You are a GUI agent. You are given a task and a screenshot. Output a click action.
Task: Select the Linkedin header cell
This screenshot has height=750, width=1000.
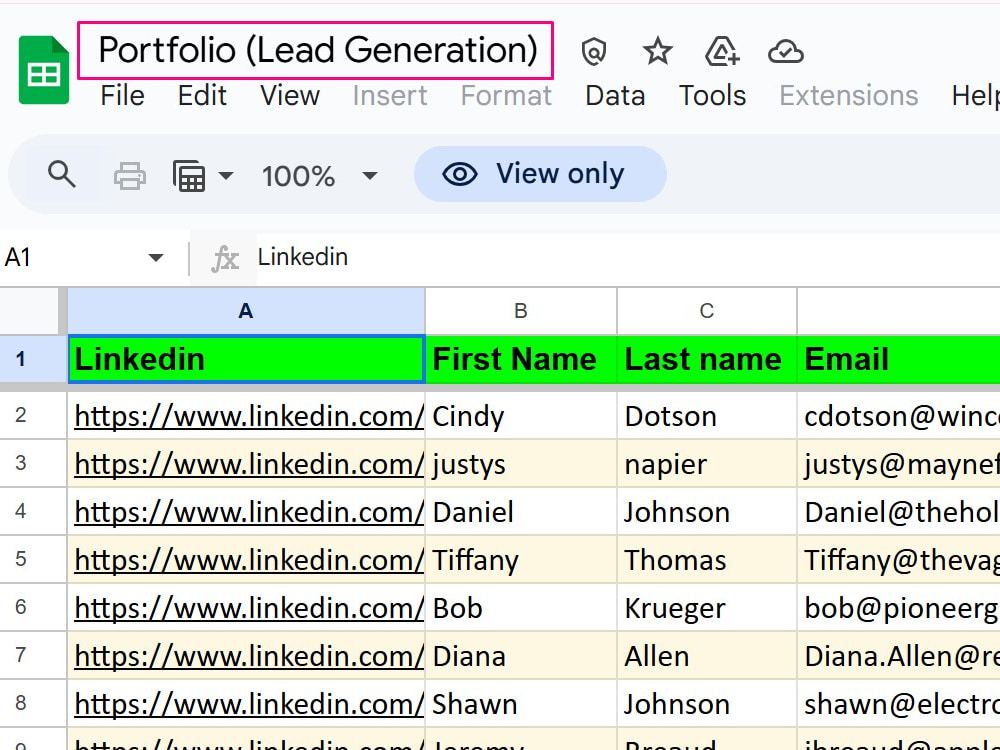tap(246, 359)
